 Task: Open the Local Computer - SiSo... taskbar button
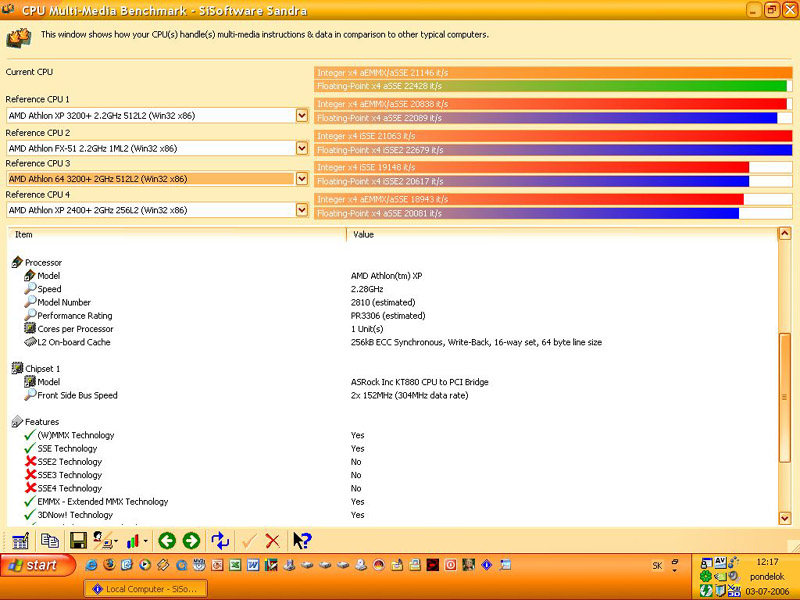tap(146, 589)
